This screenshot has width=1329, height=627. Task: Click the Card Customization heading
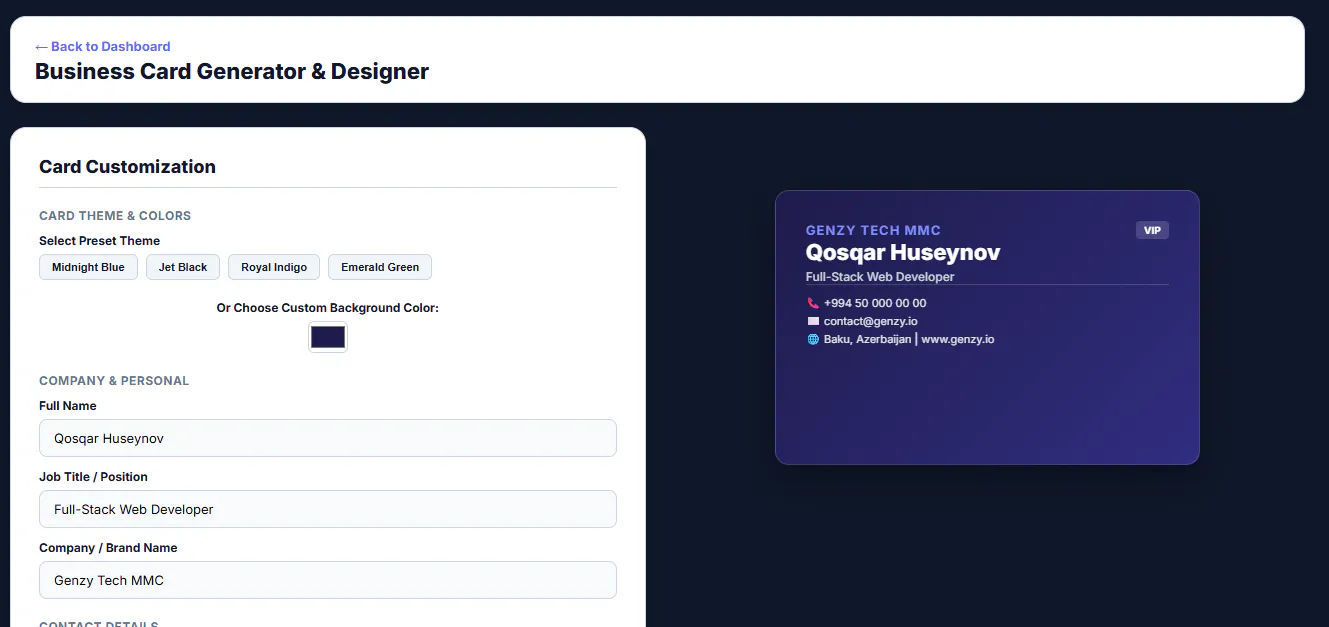tap(127, 167)
